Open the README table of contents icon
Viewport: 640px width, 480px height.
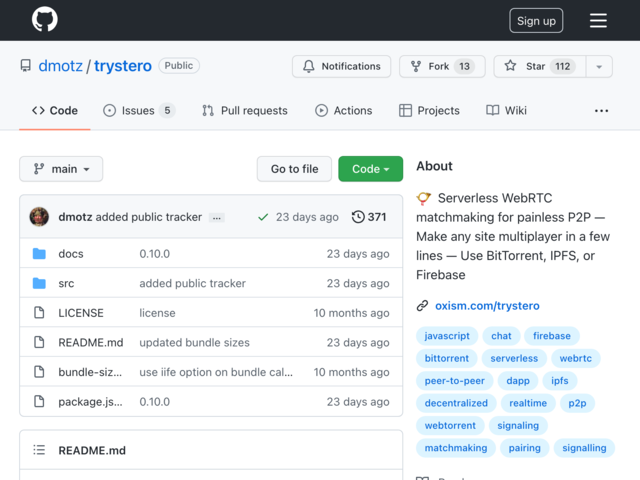coord(39,450)
